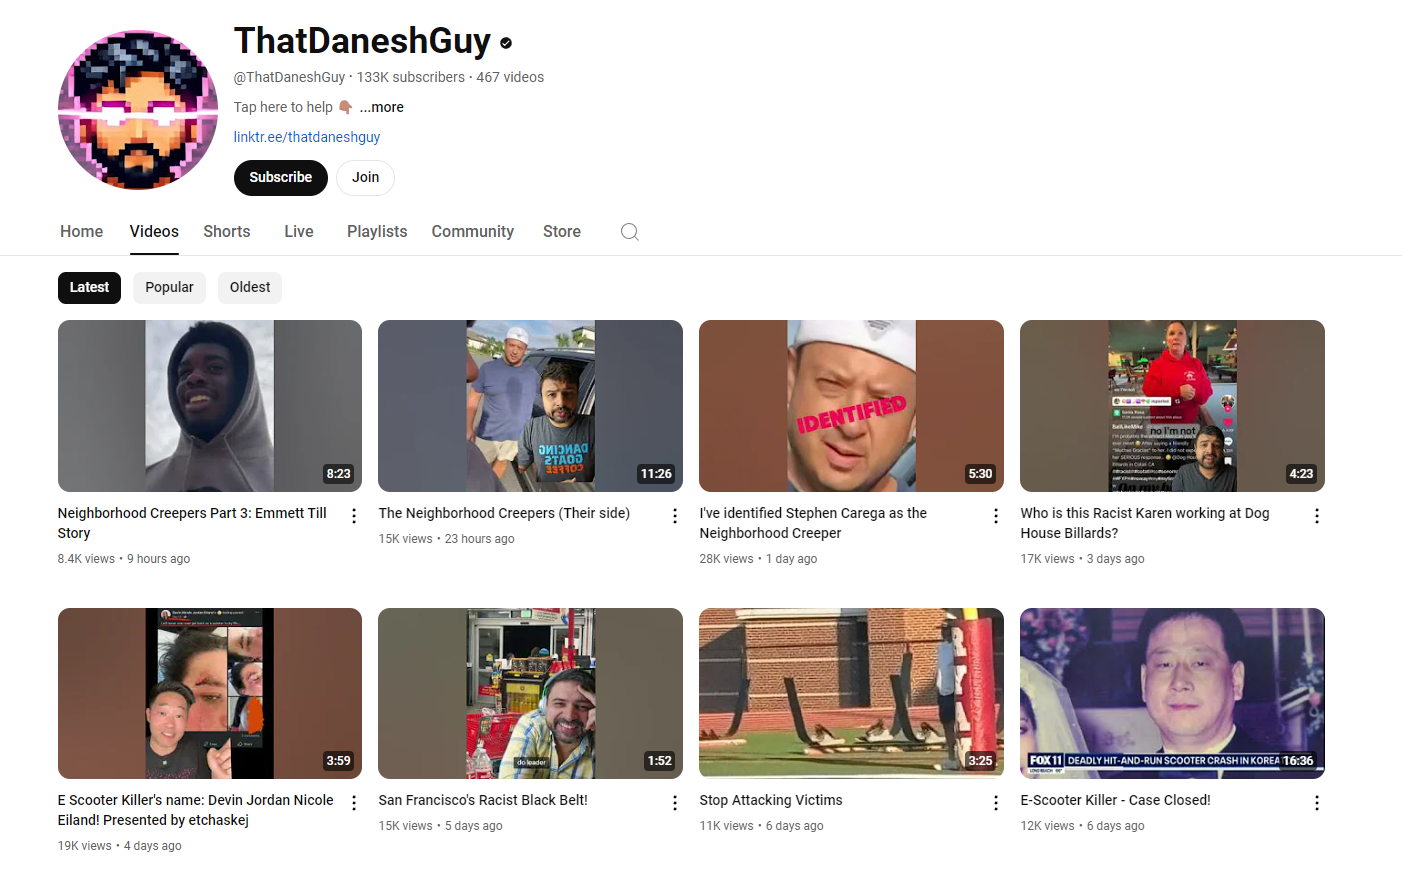Play the Stop Attacking Victims video thumbnail
The image size is (1402, 871).
tap(851, 693)
